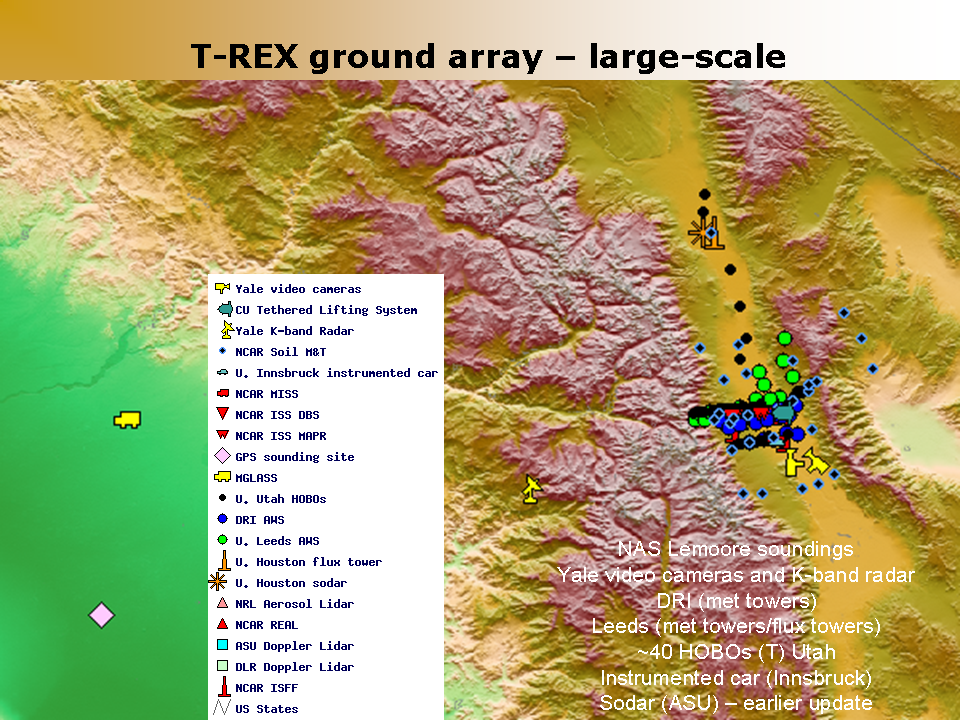Select the NCAR ISFF red tower legend icon
This screenshot has width=960, height=720.
[225, 686]
